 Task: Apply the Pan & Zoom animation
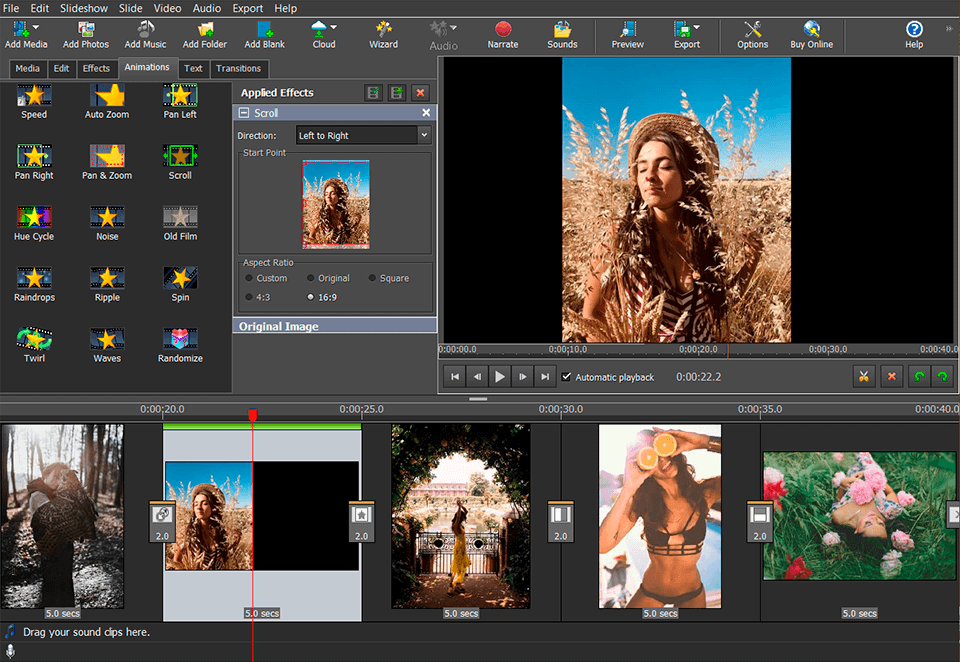[106, 162]
